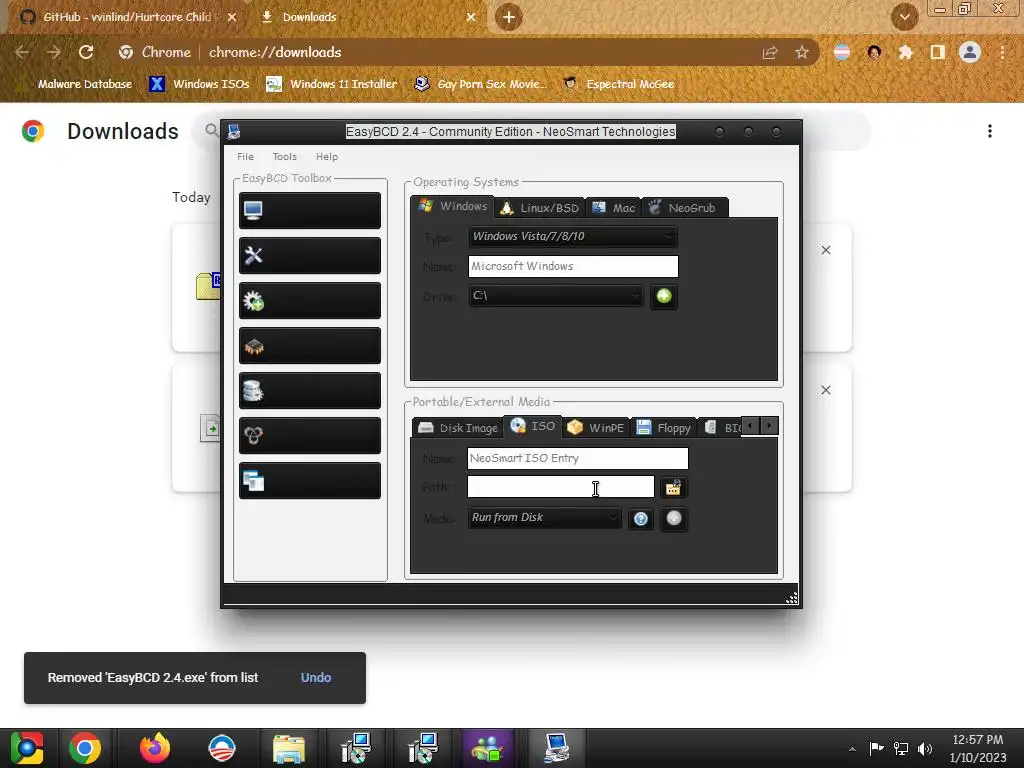This screenshot has height=768, width=1024.
Task: Expand the Mode dropdown Run from Disk
Action: coord(544,518)
